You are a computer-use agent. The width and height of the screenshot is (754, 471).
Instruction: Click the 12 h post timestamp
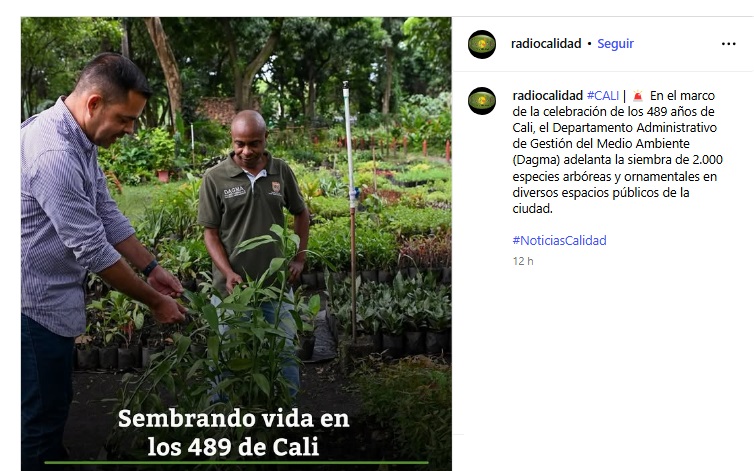[x=523, y=261]
